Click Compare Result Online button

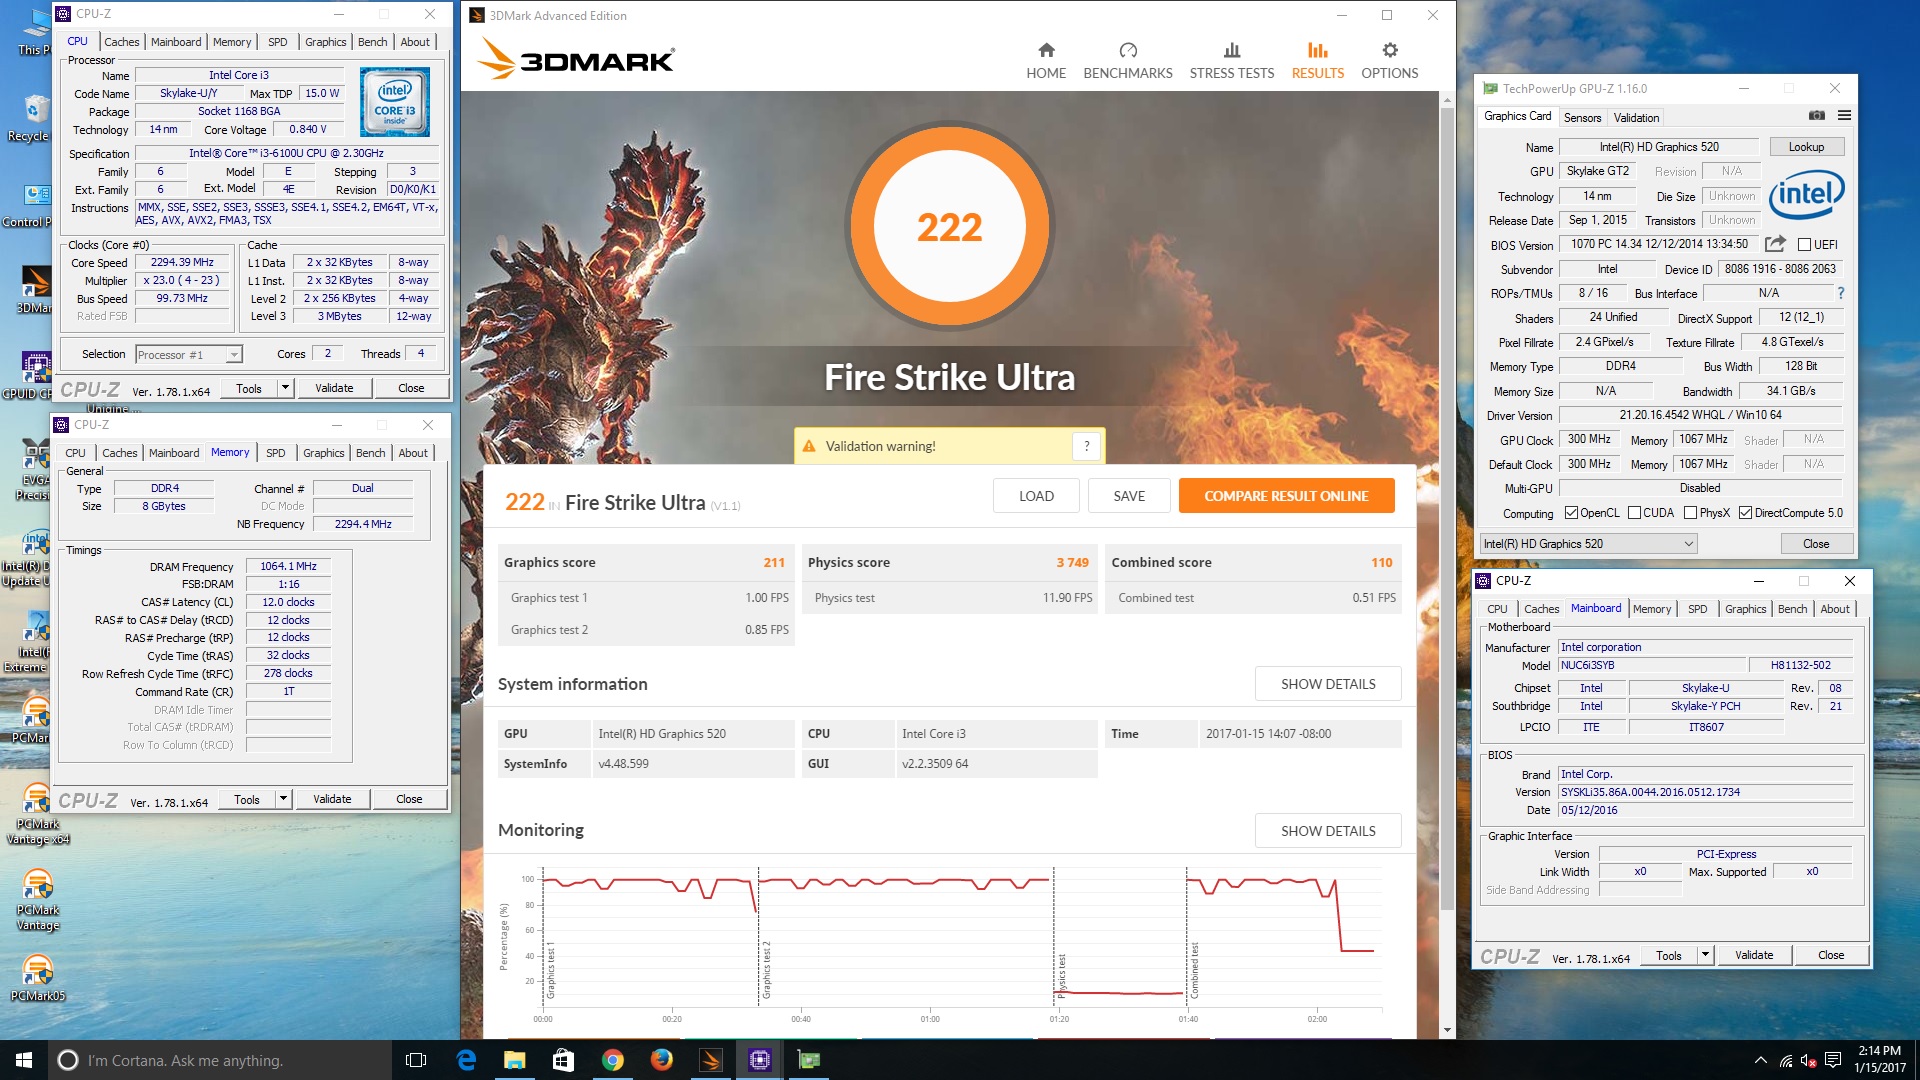(1286, 496)
